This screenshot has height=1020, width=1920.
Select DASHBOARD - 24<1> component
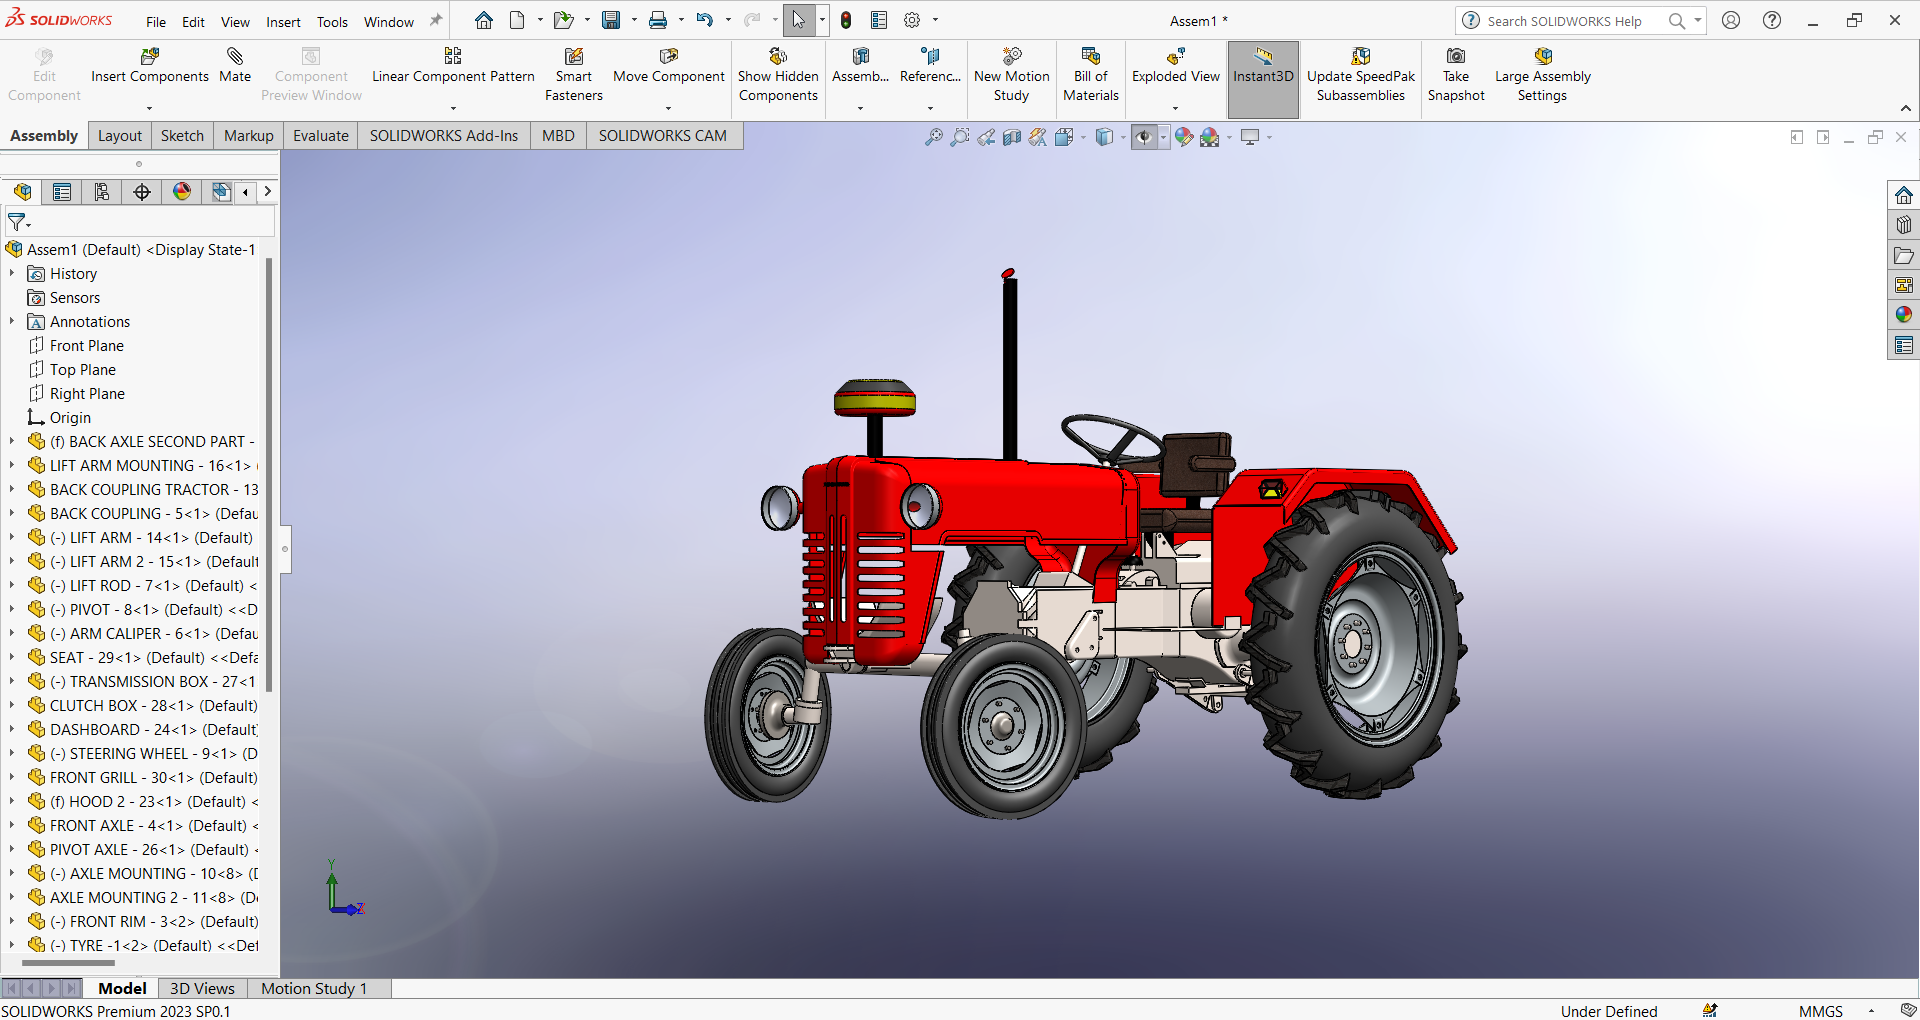[x=153, y=729]
